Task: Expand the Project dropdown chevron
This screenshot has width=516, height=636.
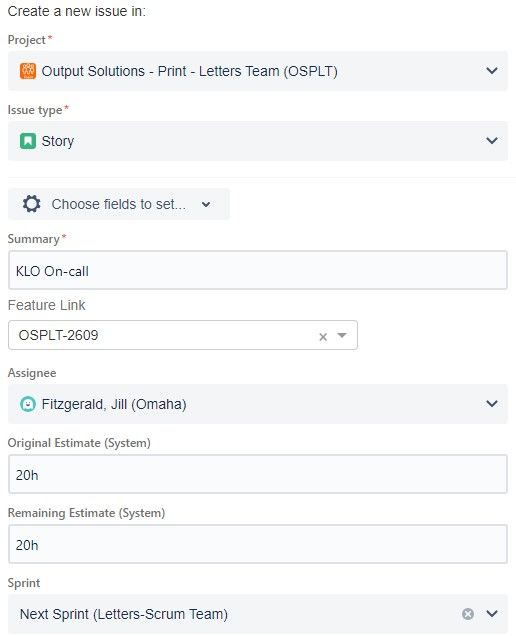Action: tap(492, 71)
